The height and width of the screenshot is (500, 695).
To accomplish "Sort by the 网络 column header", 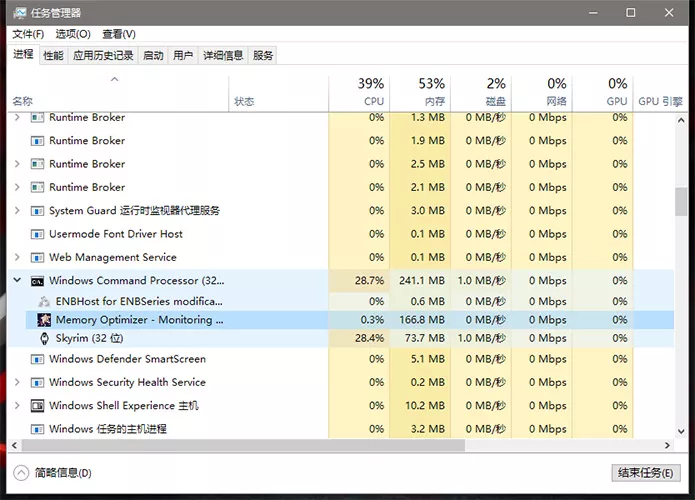I will click(542, 93).
